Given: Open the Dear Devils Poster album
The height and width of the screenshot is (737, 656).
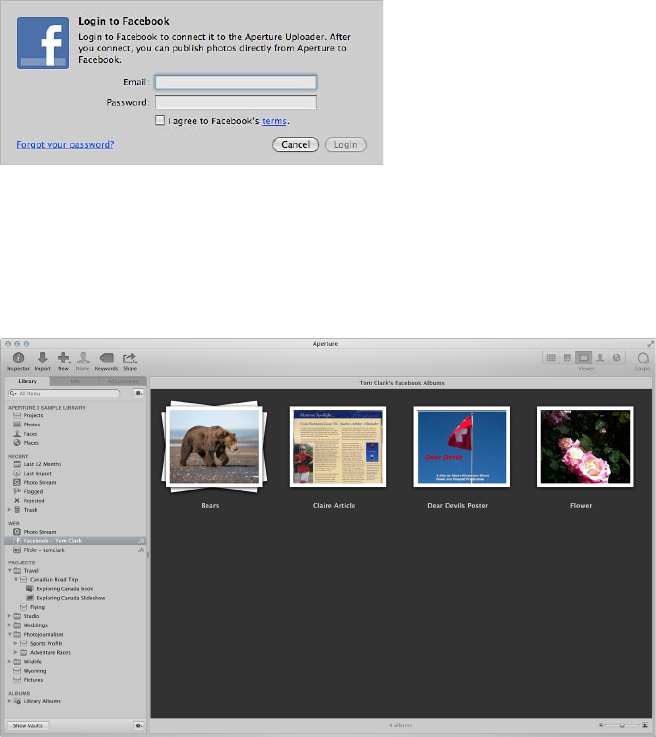Looking at the screenshot, I should 461,447.
